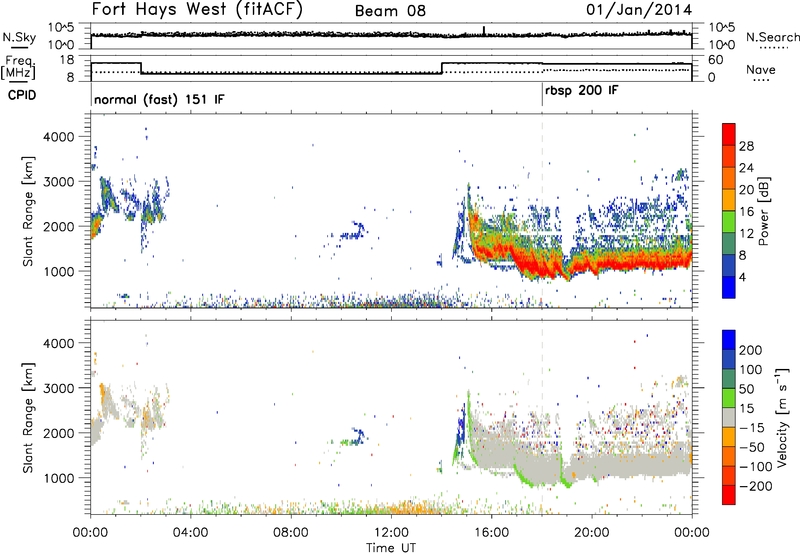Click the 'Nave' legend label
The height and width of the screenshot is (554, 800).
(x=761, y=69)
